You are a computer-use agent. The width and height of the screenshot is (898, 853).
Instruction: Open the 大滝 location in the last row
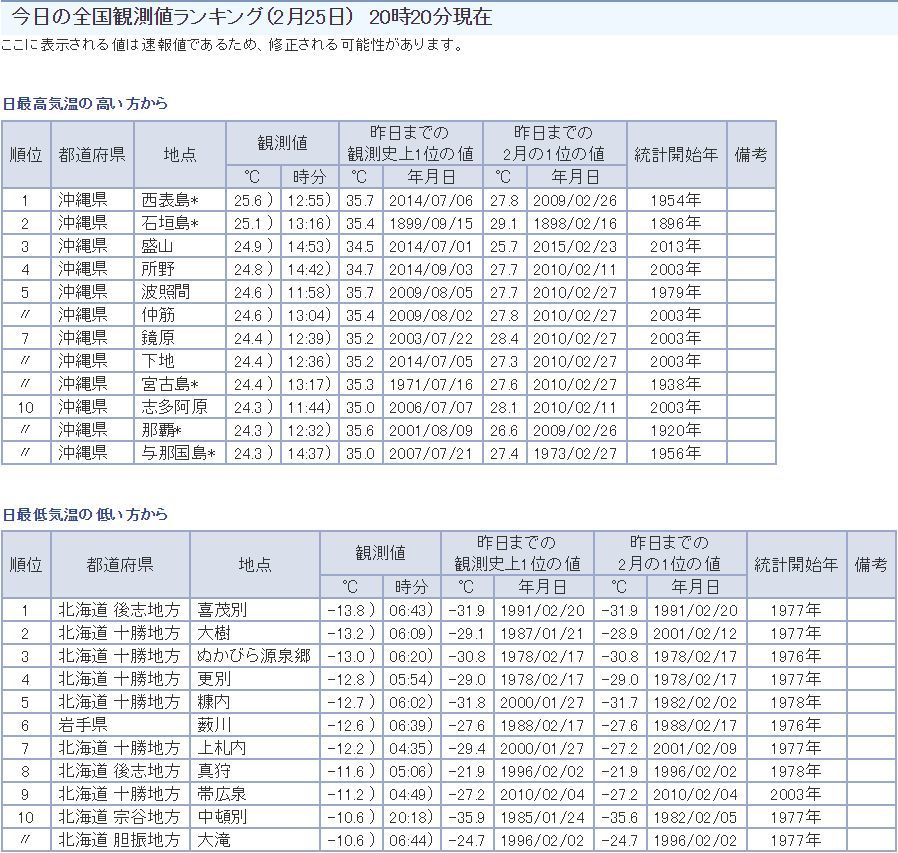pyautogui.click(x=213, y=840)
